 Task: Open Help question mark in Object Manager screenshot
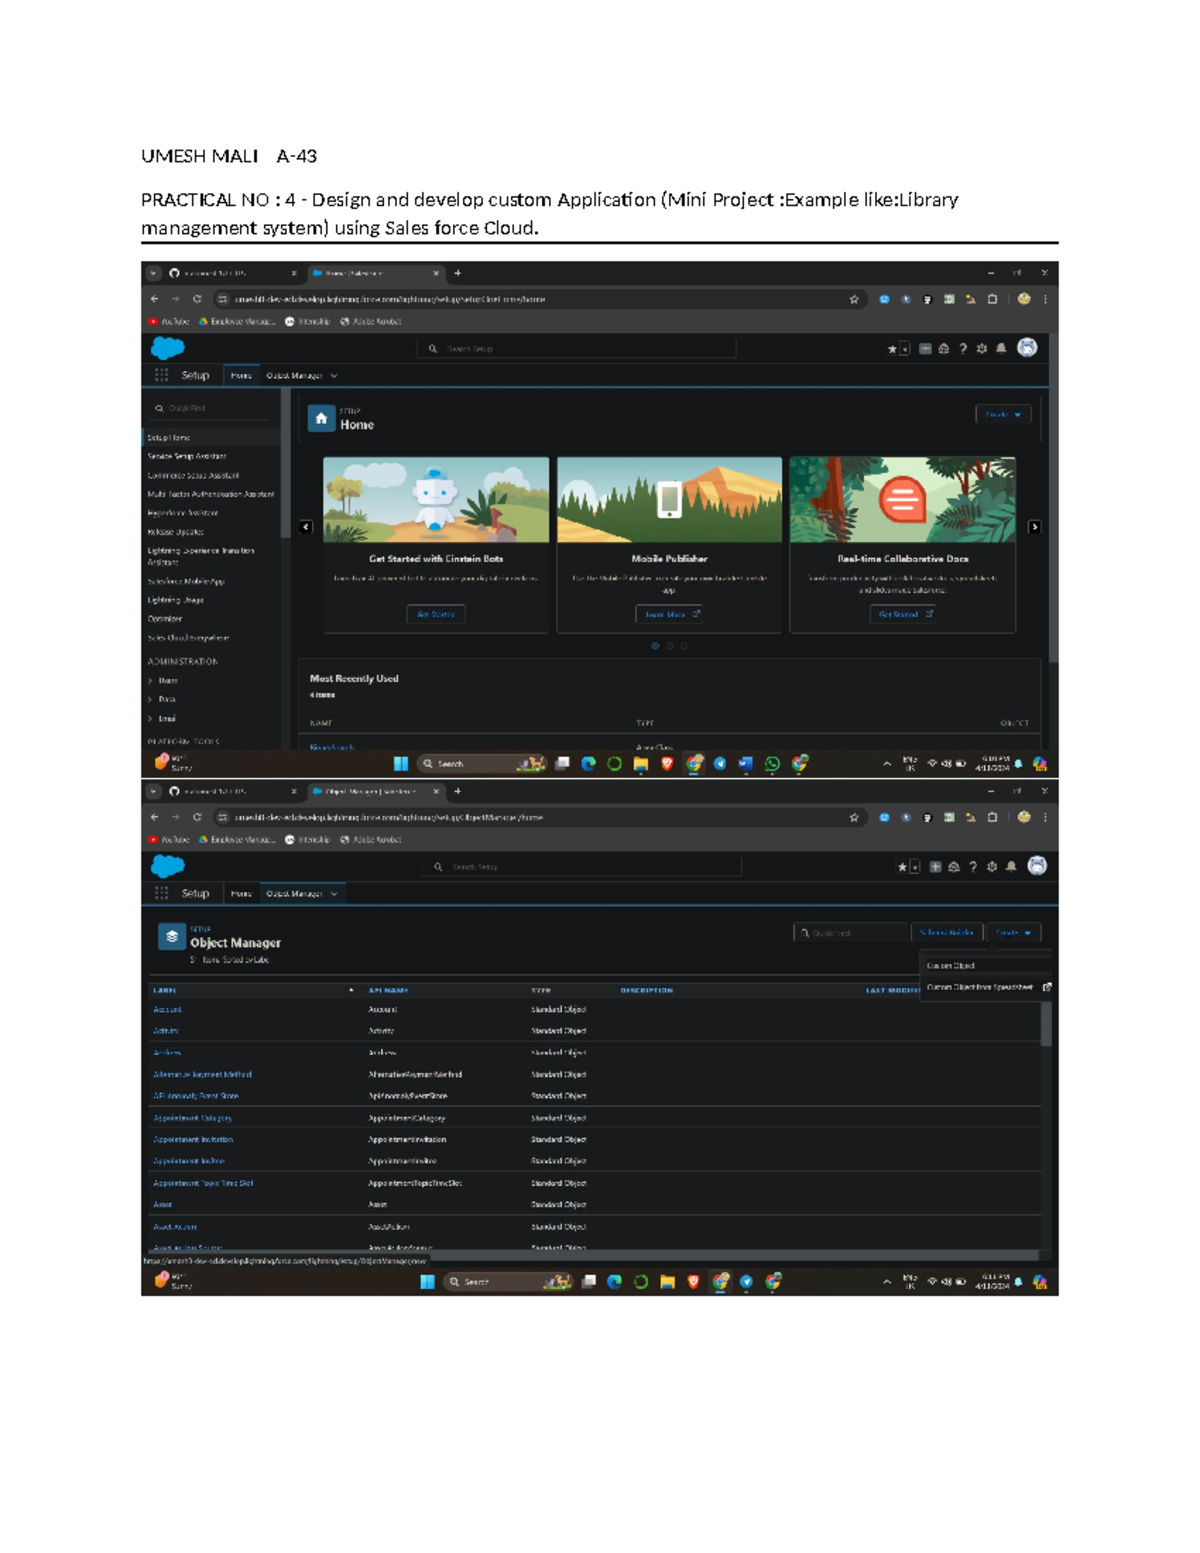tap(973, 866)
